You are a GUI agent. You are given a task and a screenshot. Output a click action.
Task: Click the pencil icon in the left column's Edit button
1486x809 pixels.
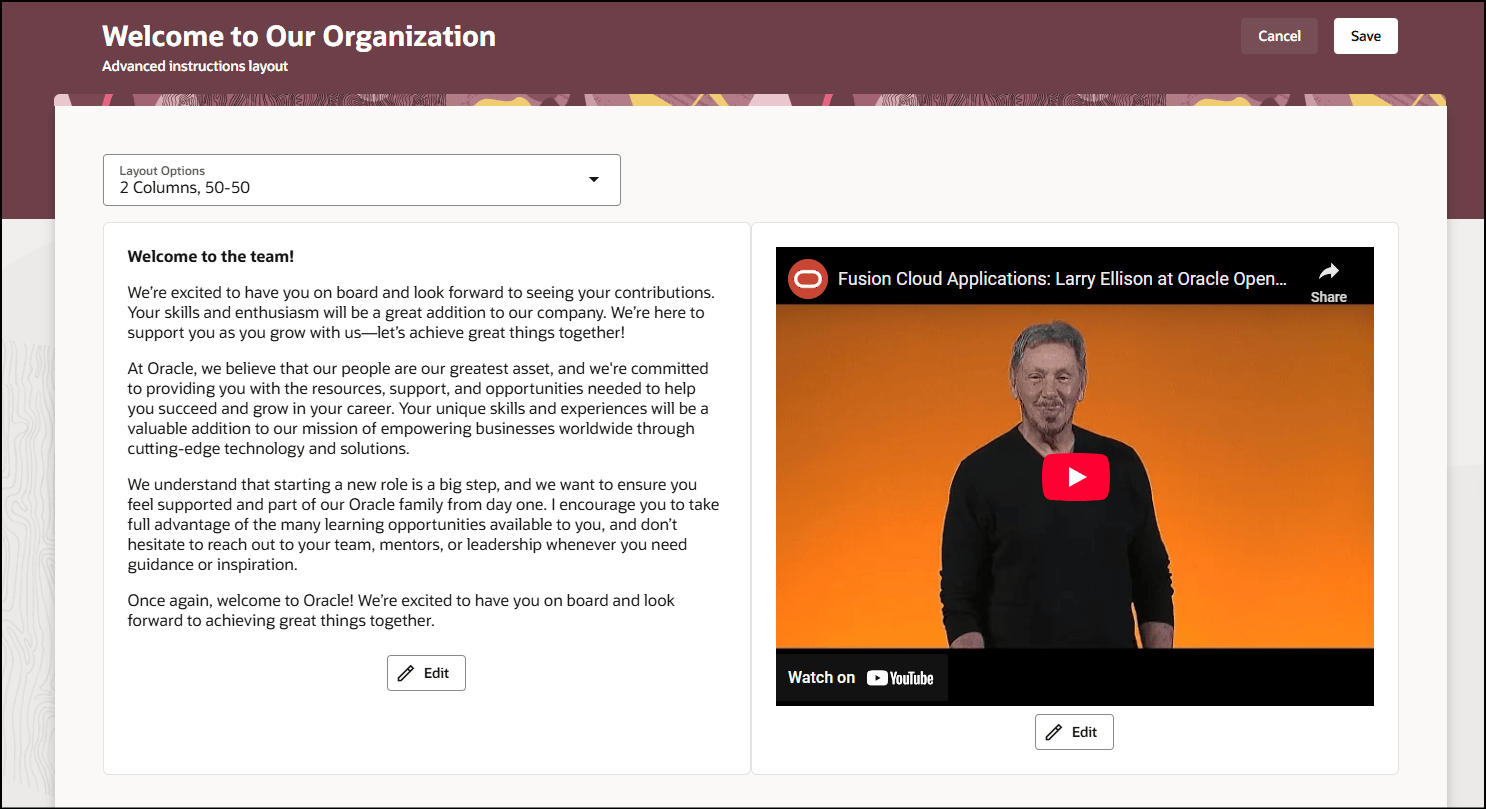pyautogui.click(x=406, y=673)
